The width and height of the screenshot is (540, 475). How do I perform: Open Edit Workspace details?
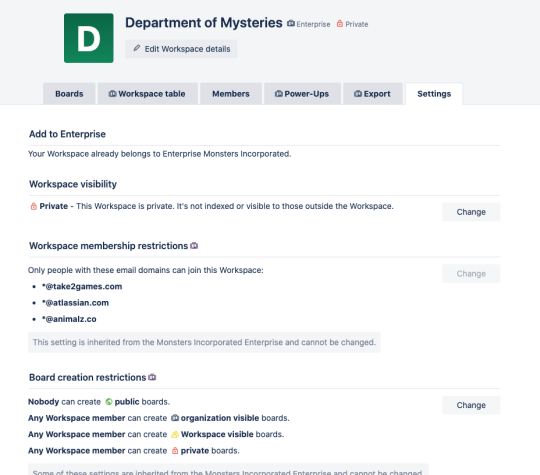(181, 49)
